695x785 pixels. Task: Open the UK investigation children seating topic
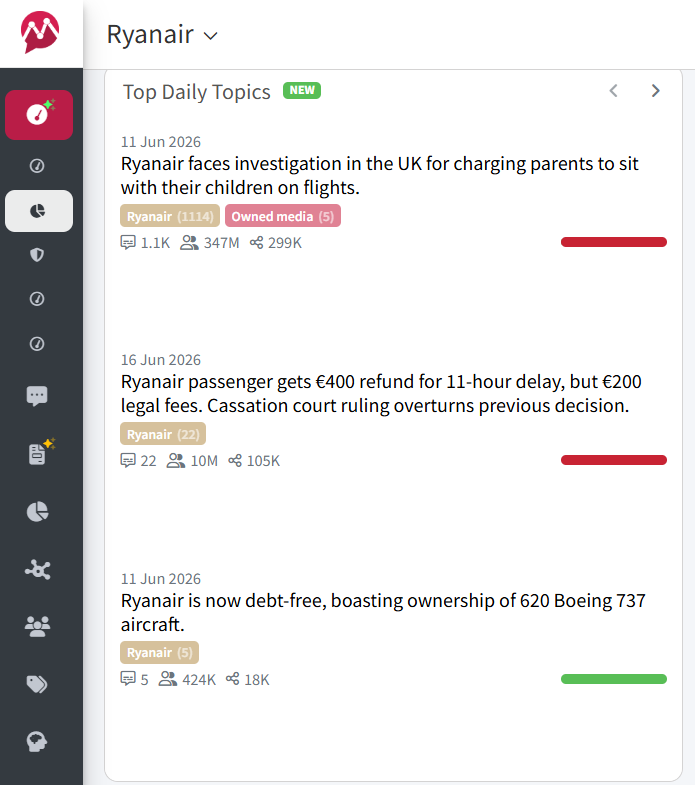click(380, 176)
